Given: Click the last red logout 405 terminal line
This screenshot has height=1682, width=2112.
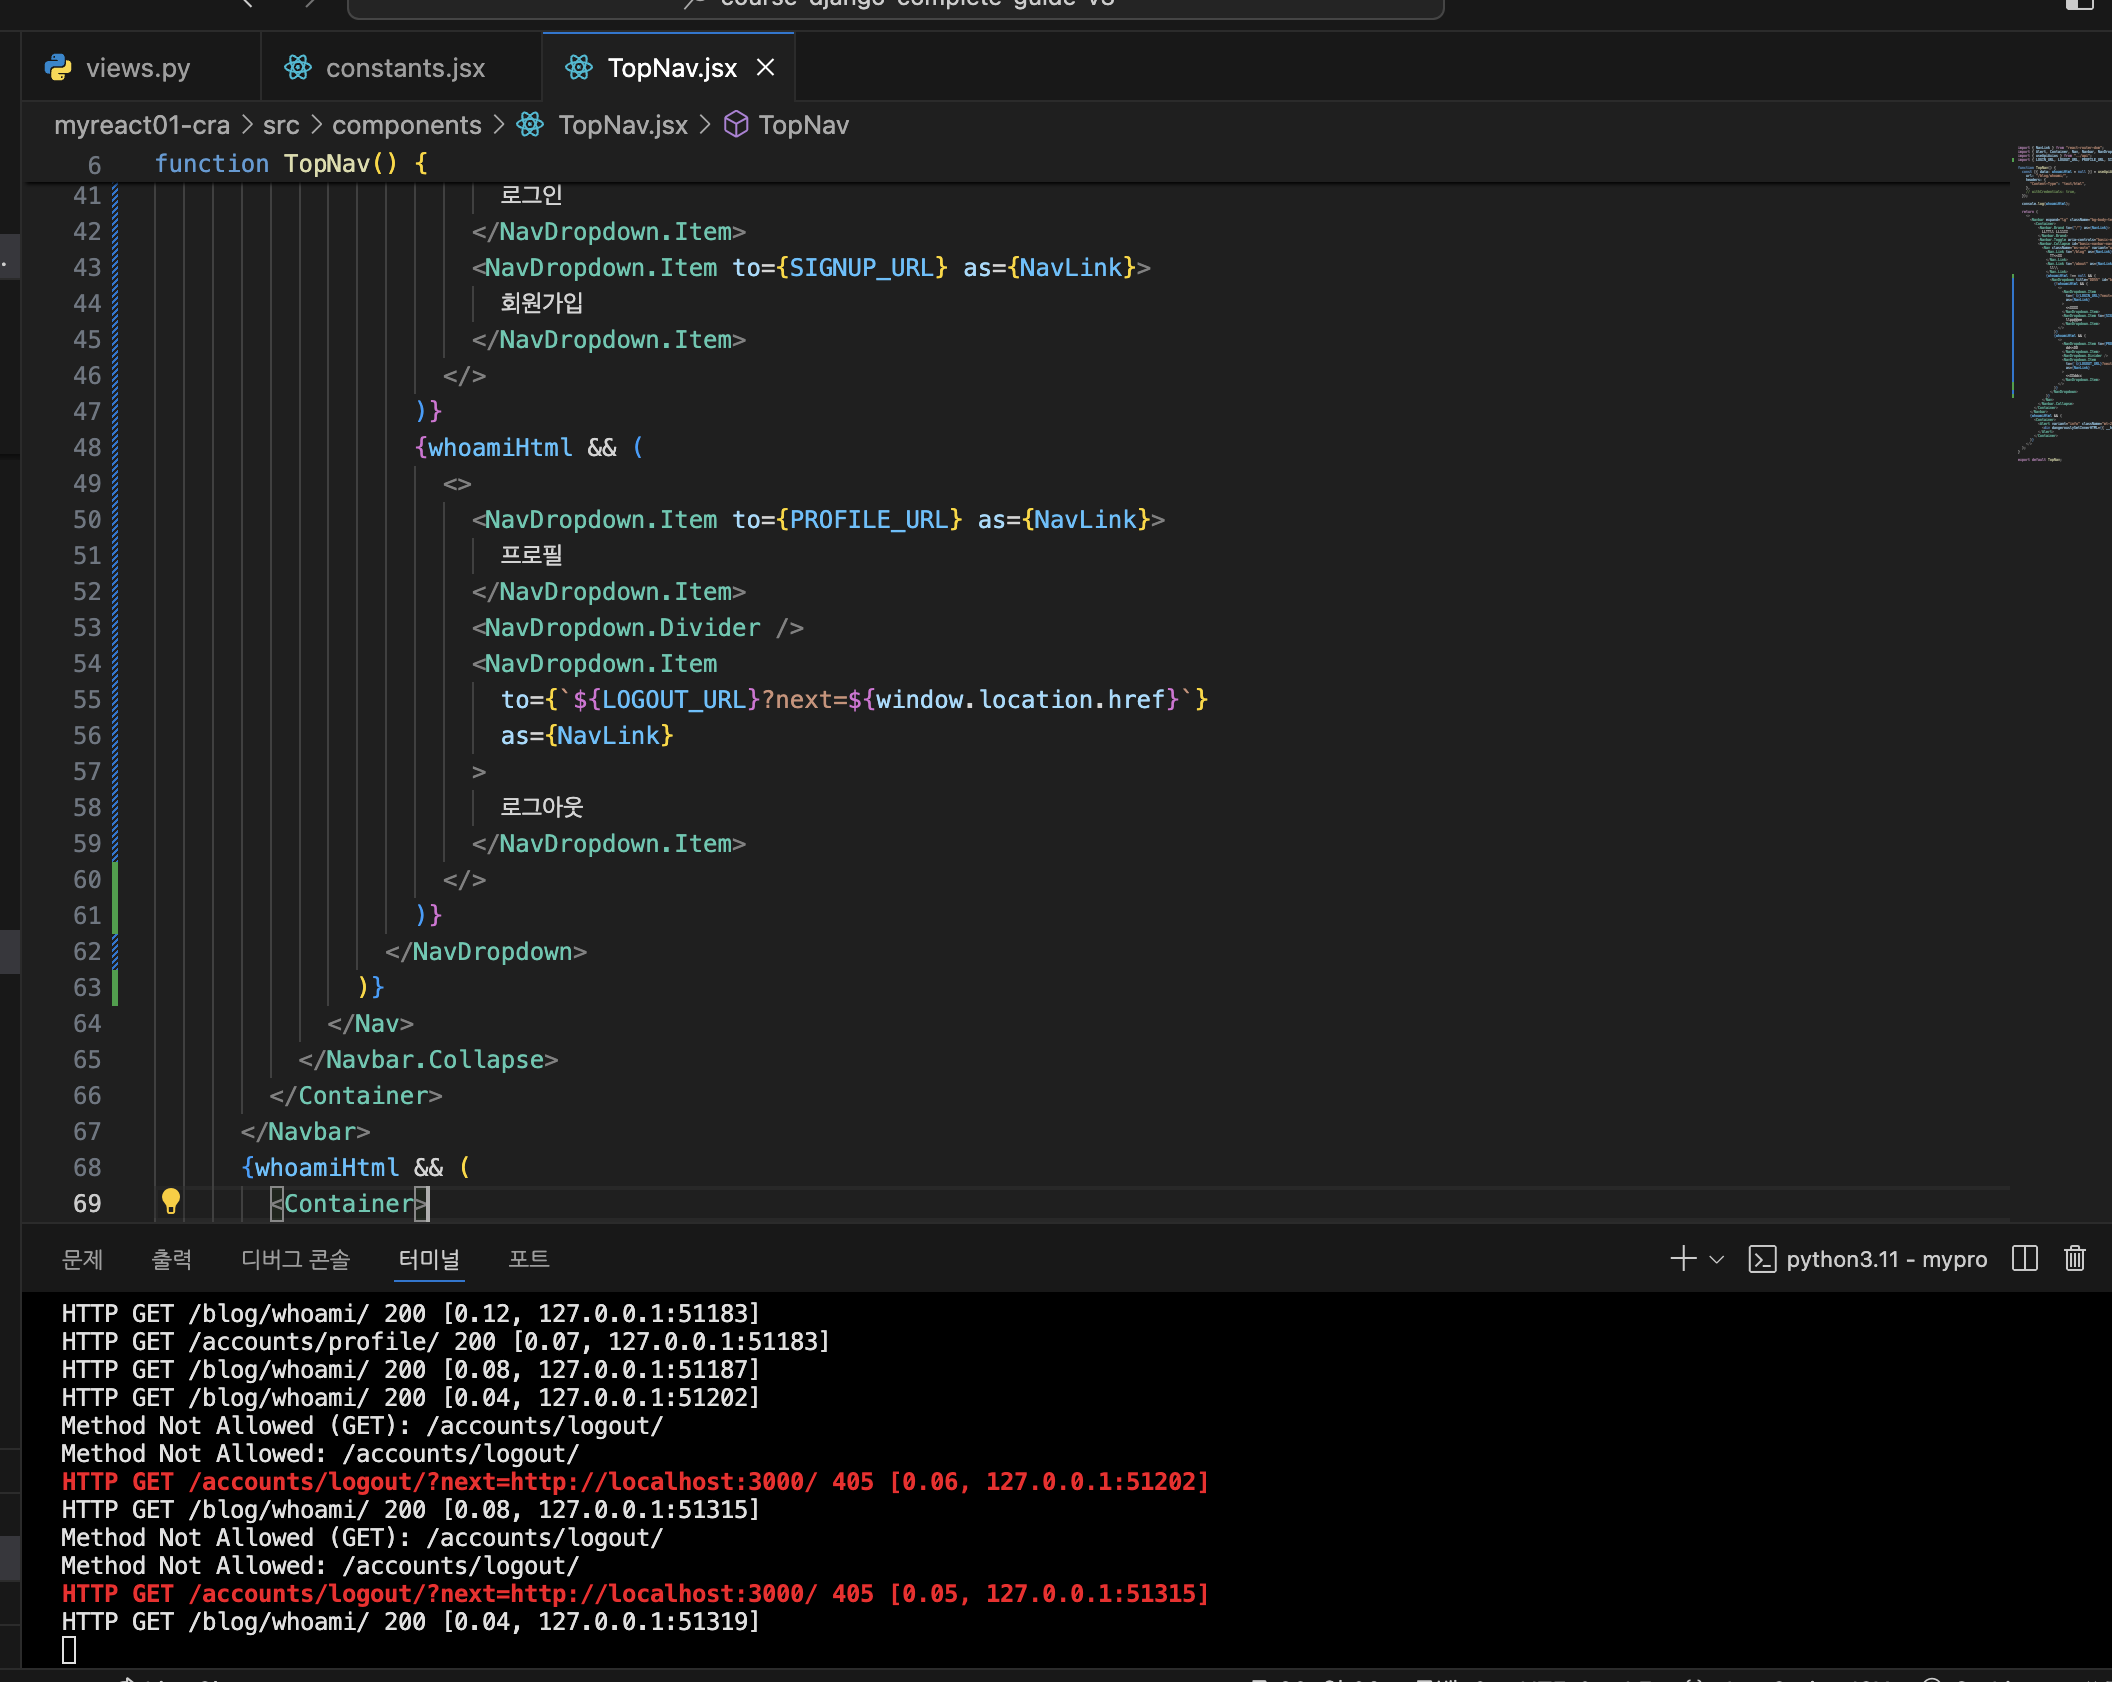Looking at the screenshot, I should coord(635,1594).
